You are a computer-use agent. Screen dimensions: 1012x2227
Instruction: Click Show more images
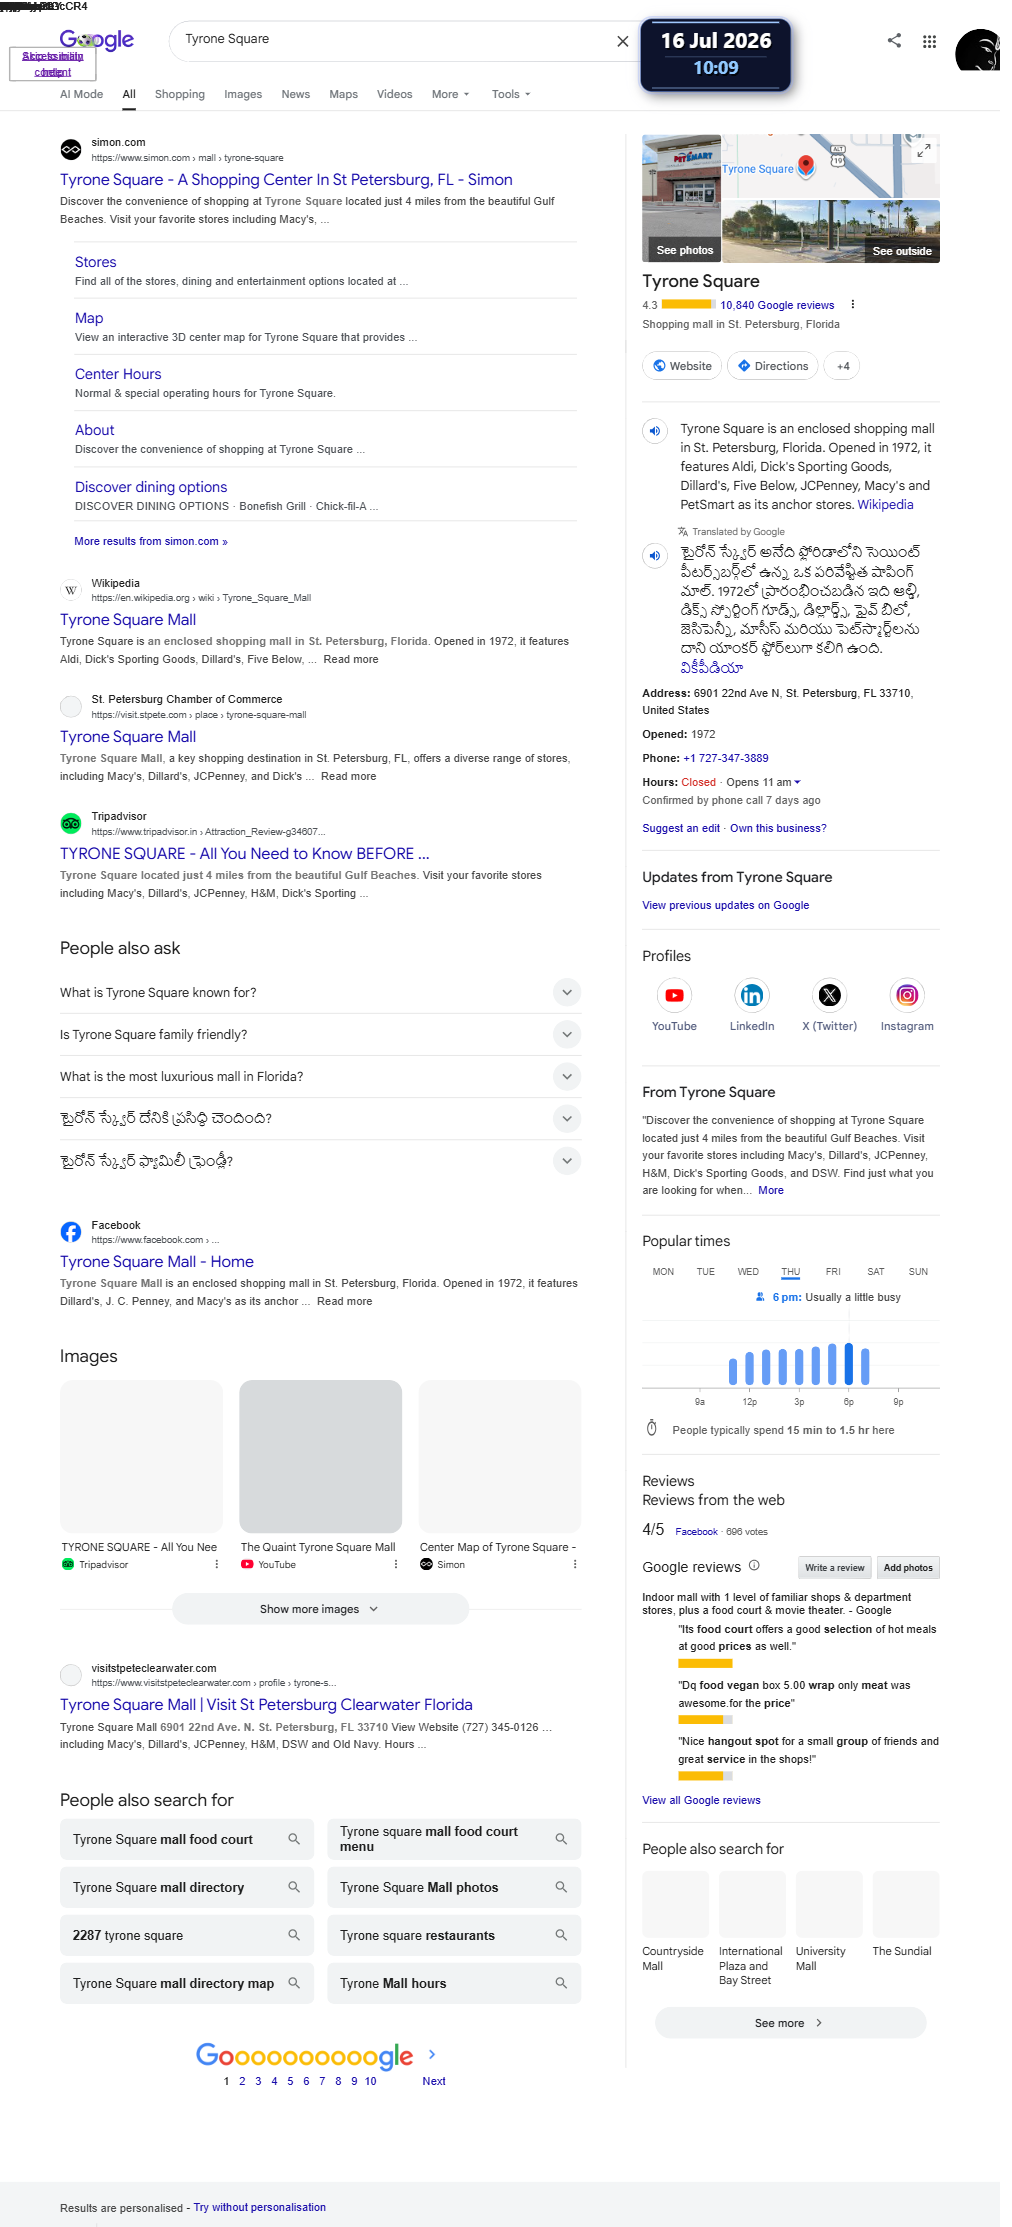[x=320, y=1609]
